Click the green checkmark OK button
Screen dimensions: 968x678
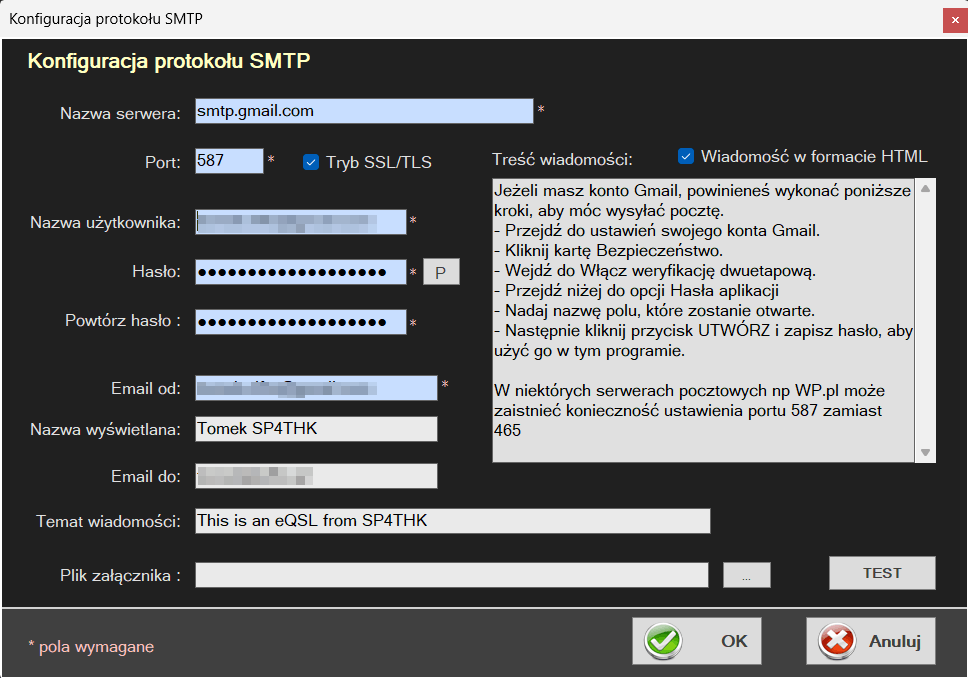[696, 641]
